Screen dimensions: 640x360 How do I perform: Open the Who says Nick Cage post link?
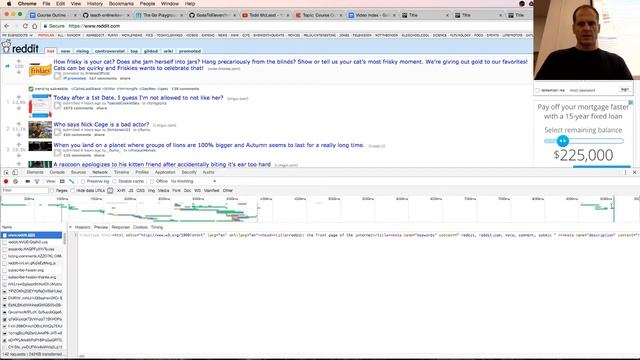(101, 124)
